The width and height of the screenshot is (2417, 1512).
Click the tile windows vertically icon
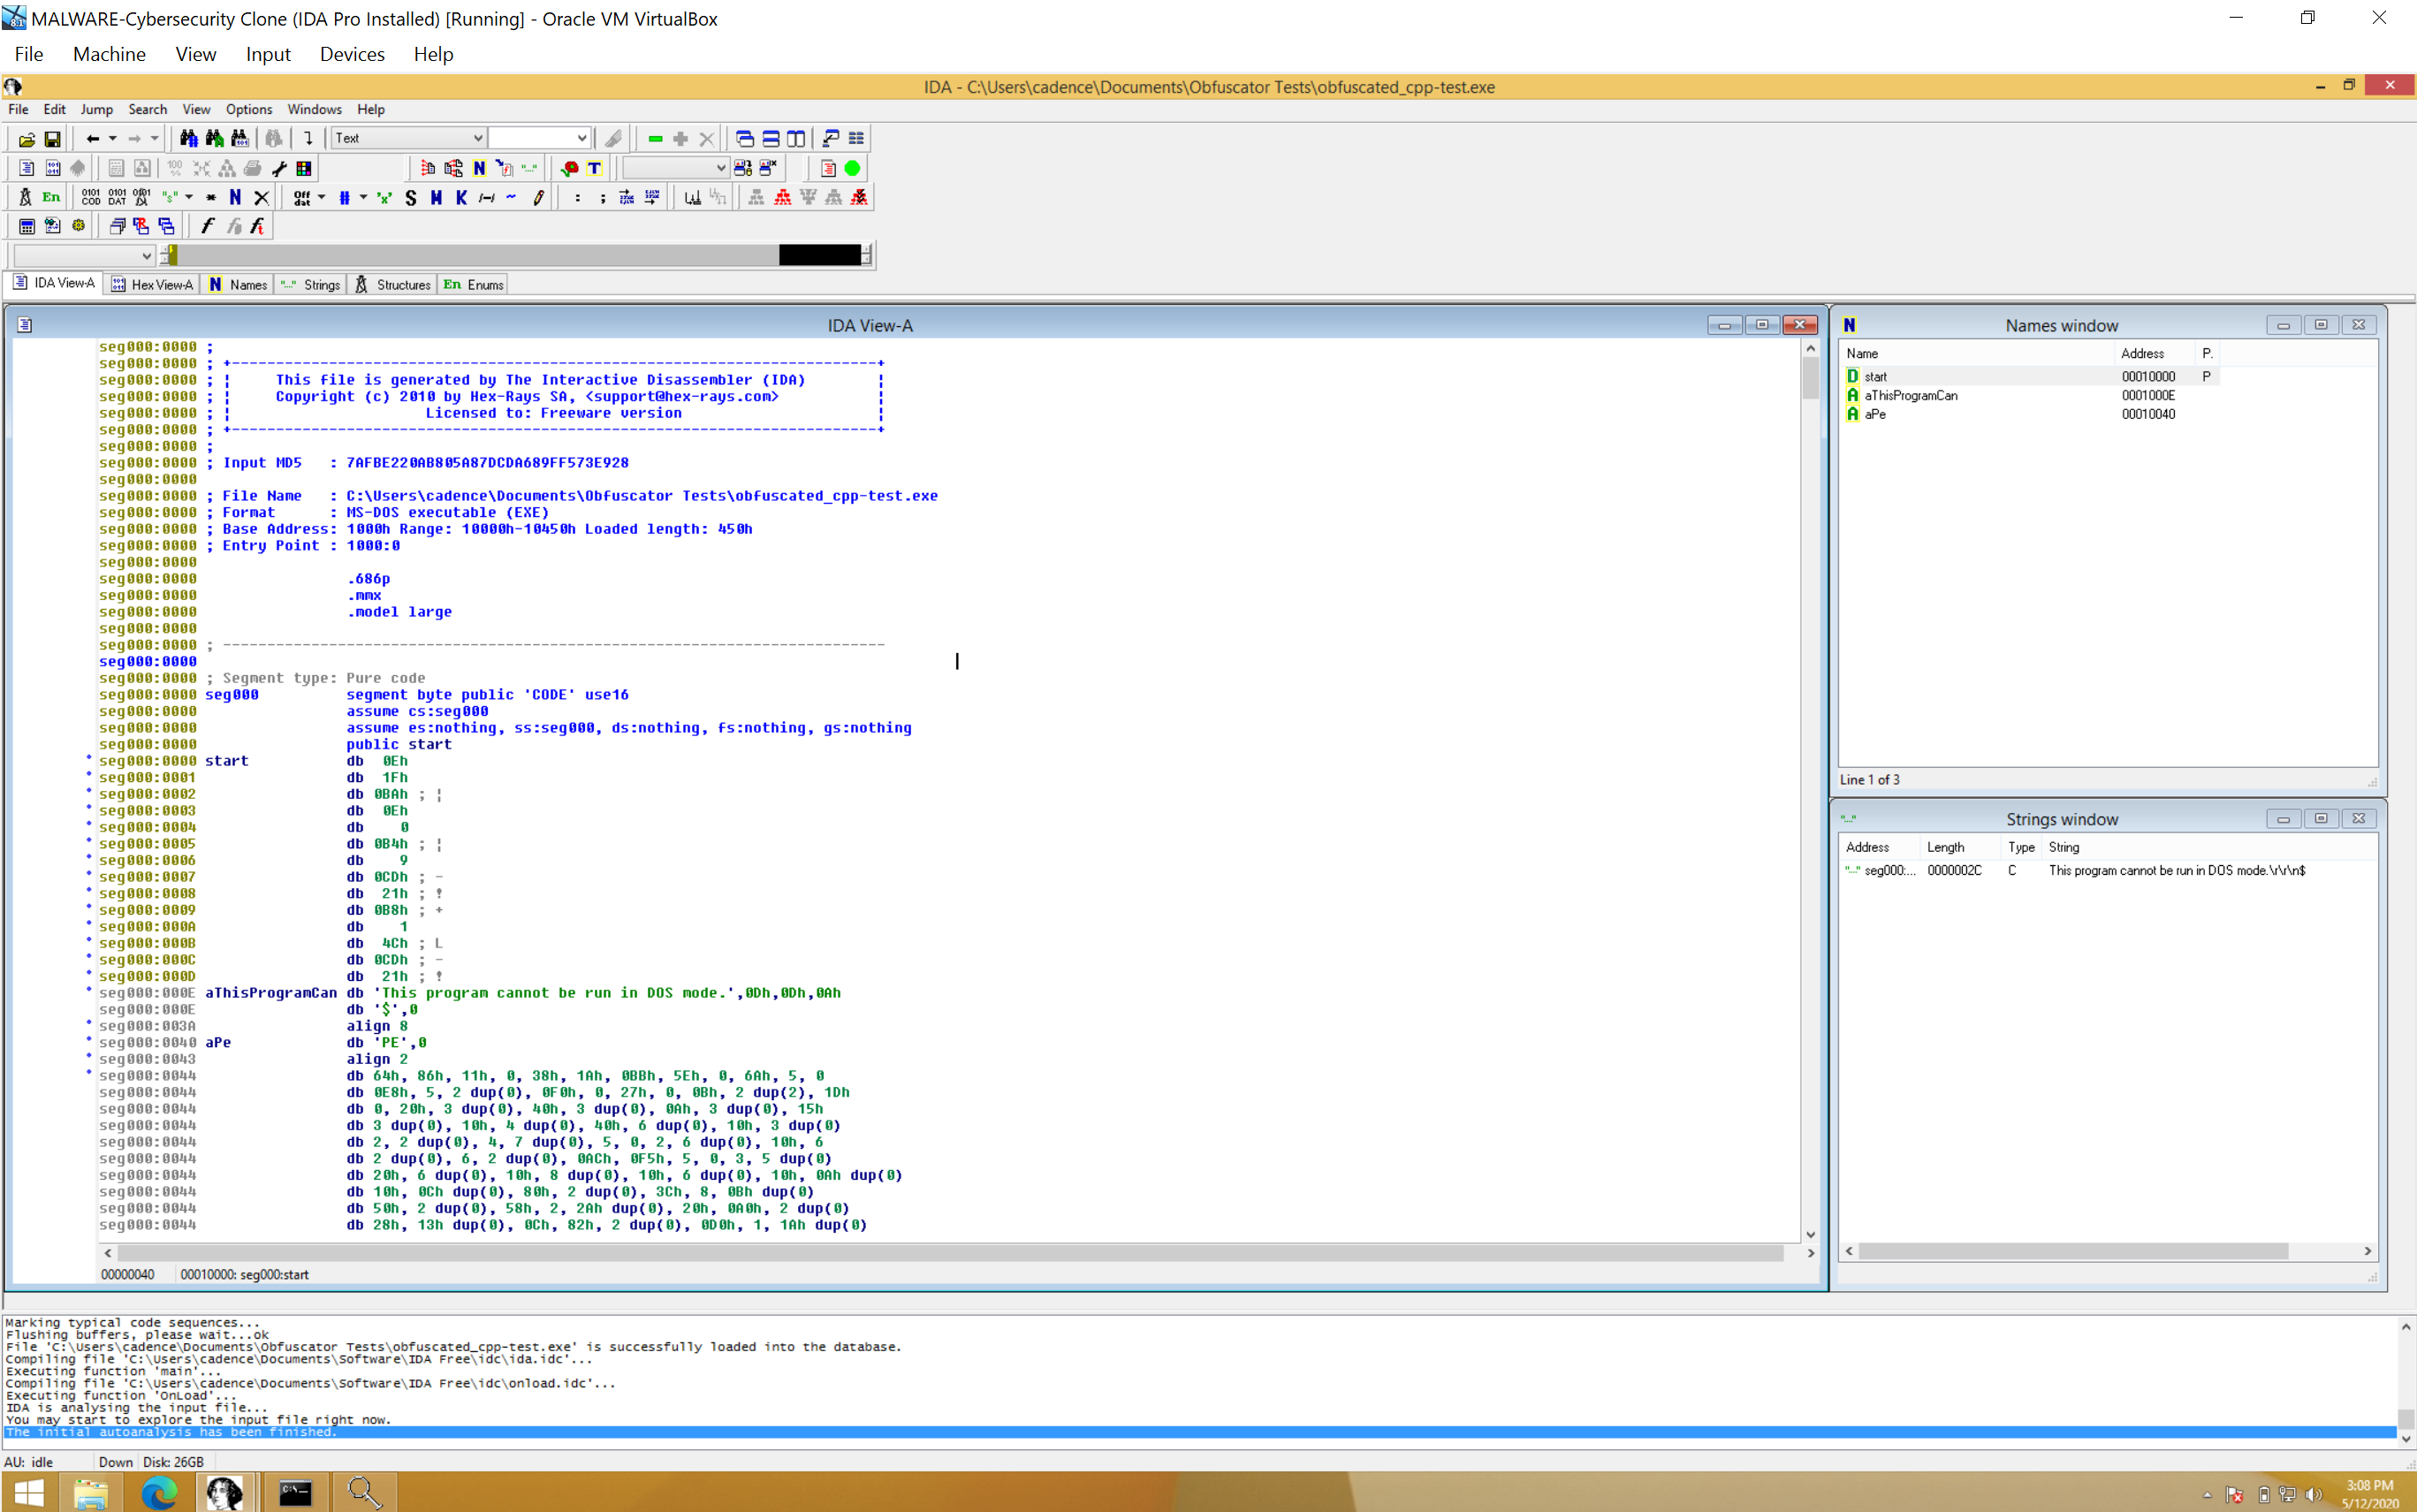pyautogui.click(x=795, y=138)
